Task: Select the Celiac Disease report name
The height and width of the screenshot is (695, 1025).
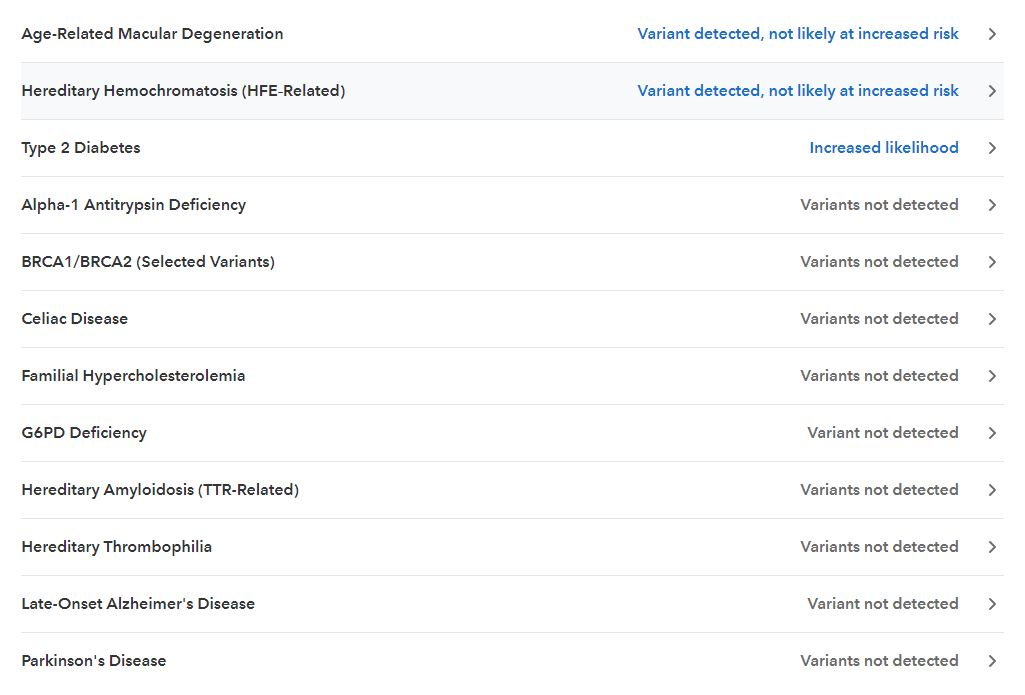Action: point(75,319)
